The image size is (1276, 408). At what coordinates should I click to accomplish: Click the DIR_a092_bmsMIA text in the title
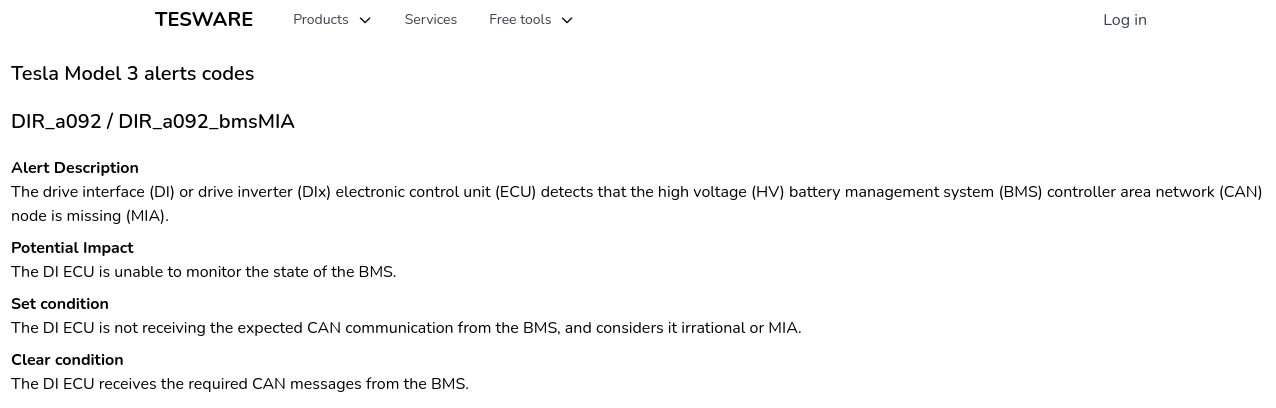pos(206,122)
